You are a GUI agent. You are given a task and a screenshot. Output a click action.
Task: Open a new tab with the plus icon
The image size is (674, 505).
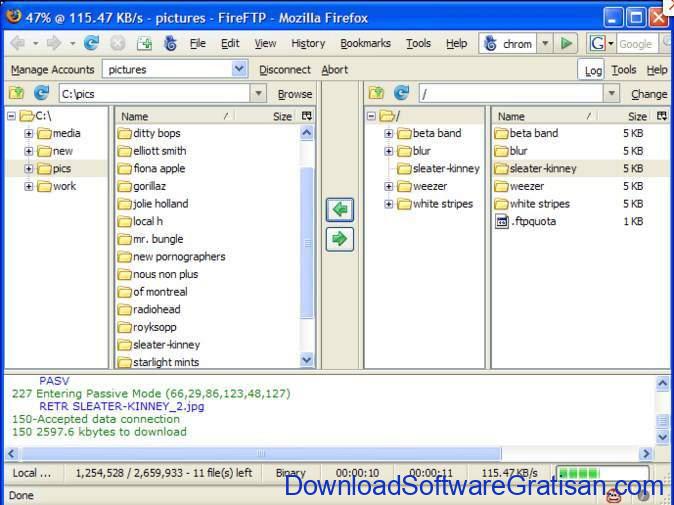point(144,43)
